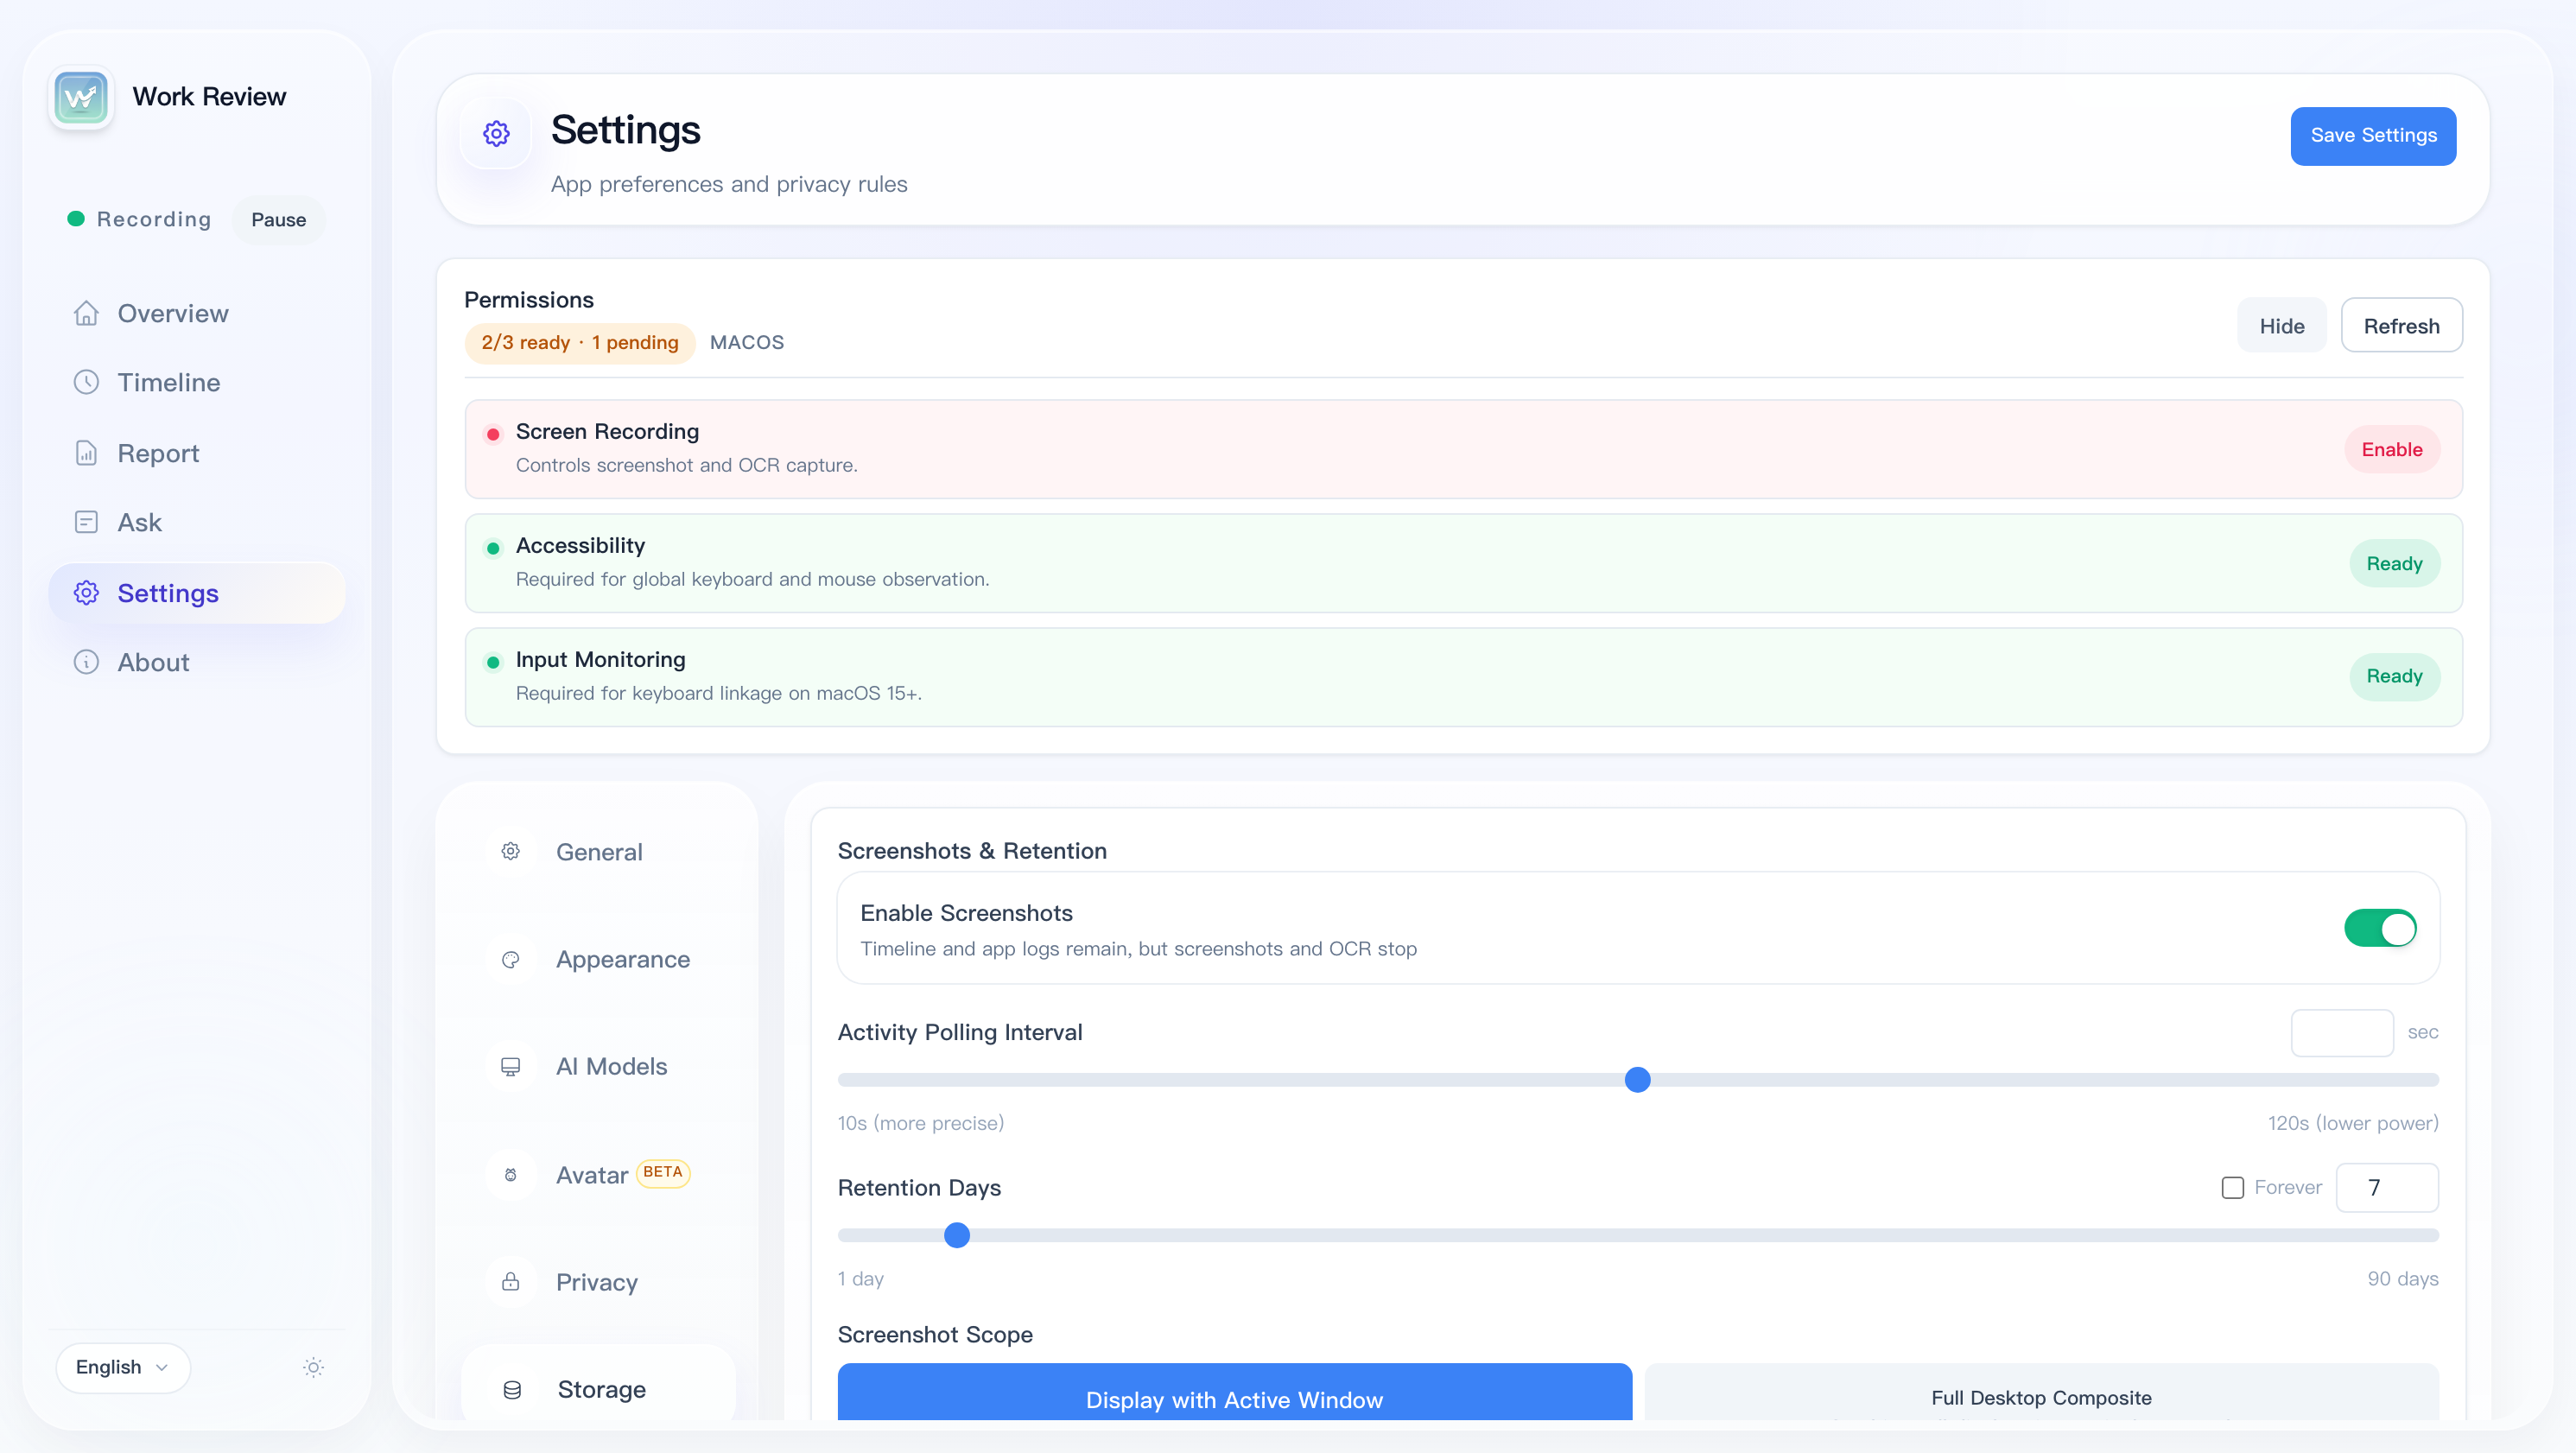Open the English language dropdown
This screenshot has height=1453, width=2576.
click(122, 1367)
